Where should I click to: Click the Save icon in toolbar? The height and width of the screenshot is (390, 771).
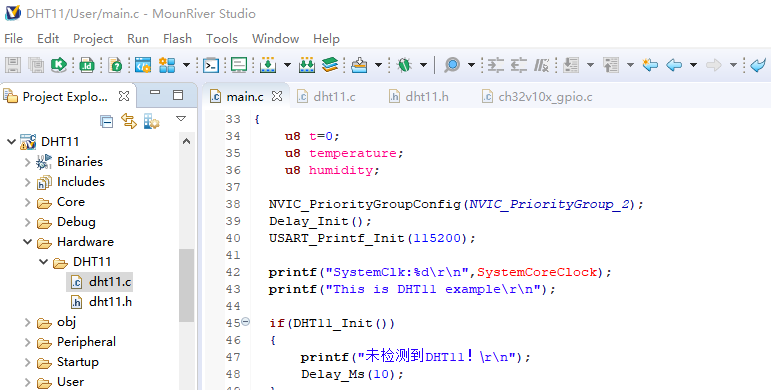tap(13, 65)
